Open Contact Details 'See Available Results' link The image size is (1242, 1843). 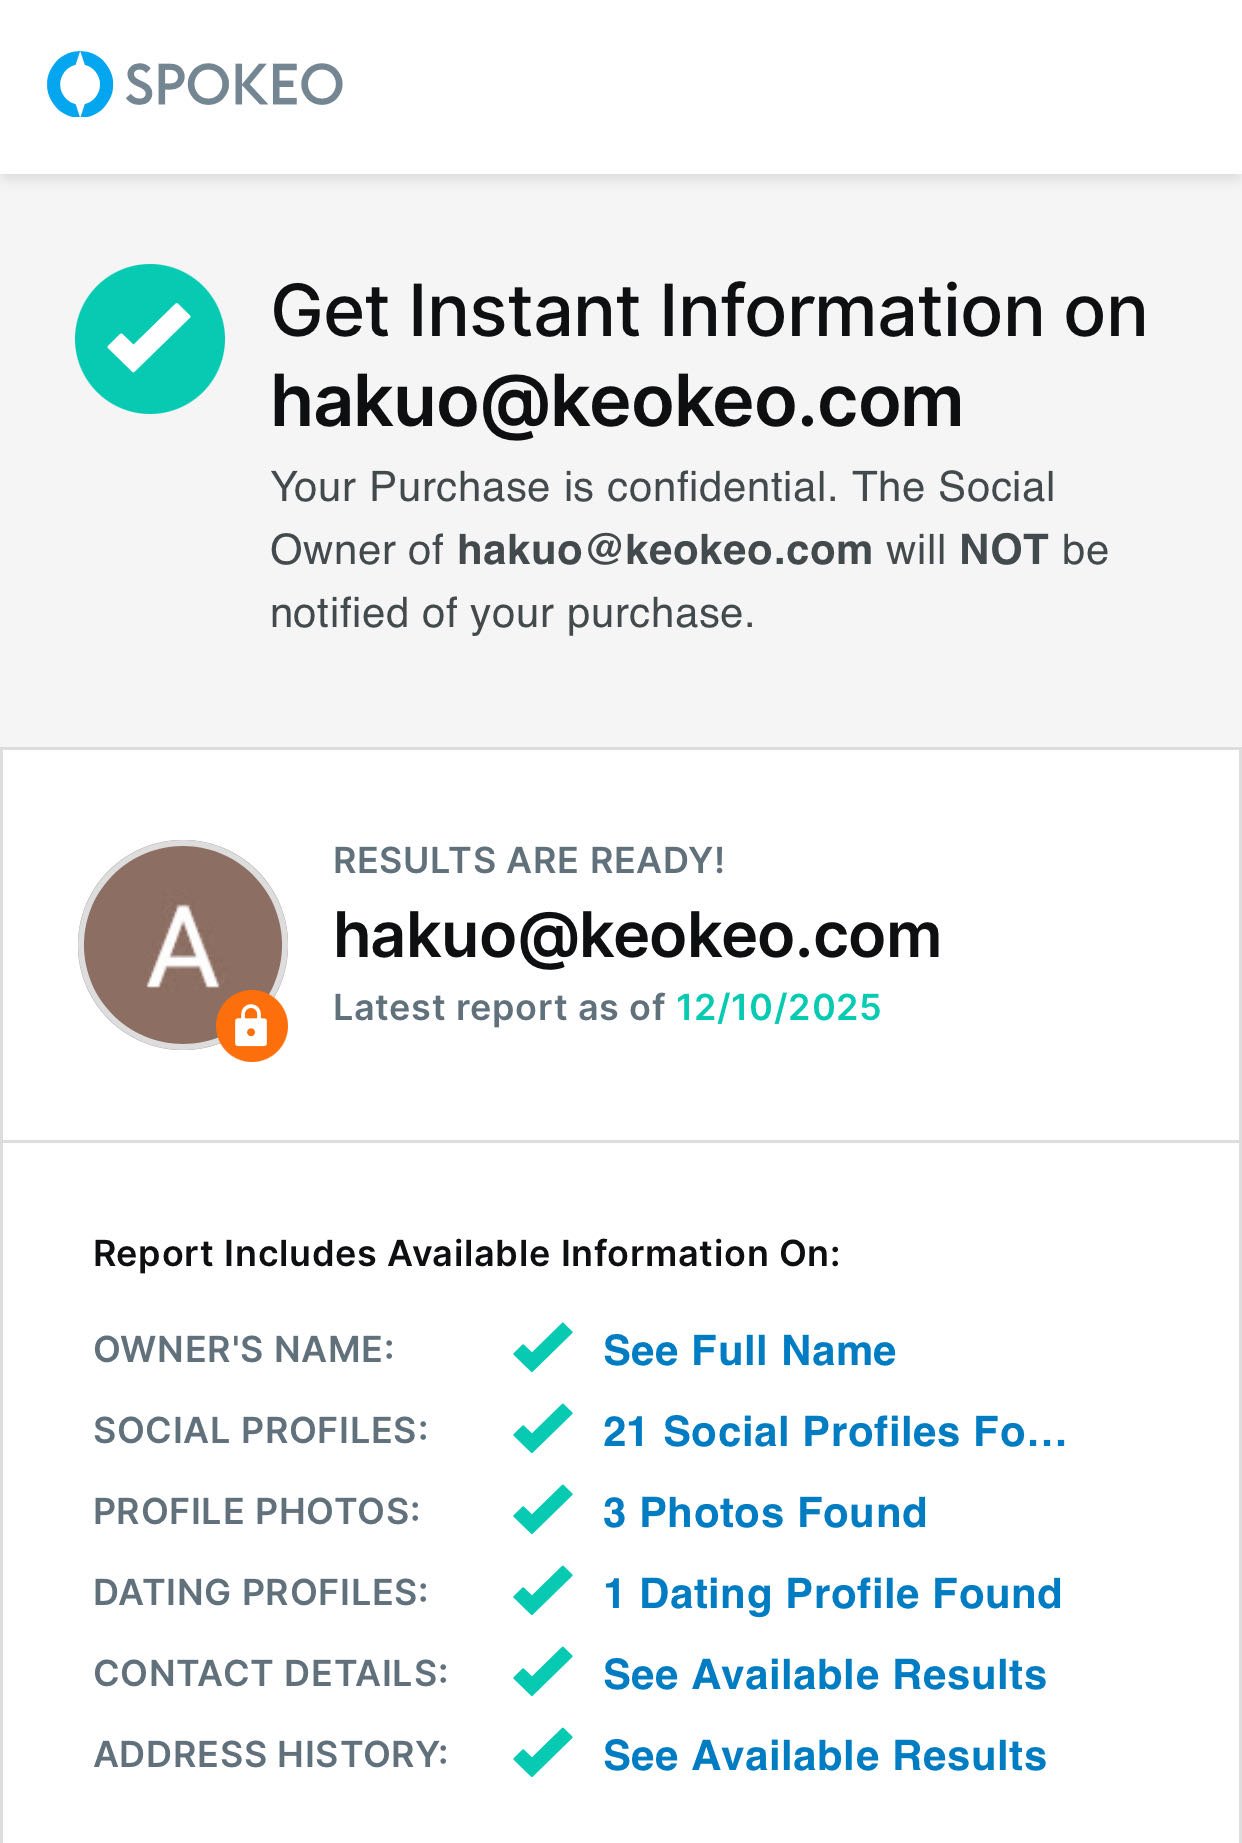(x=824, y=1674)
